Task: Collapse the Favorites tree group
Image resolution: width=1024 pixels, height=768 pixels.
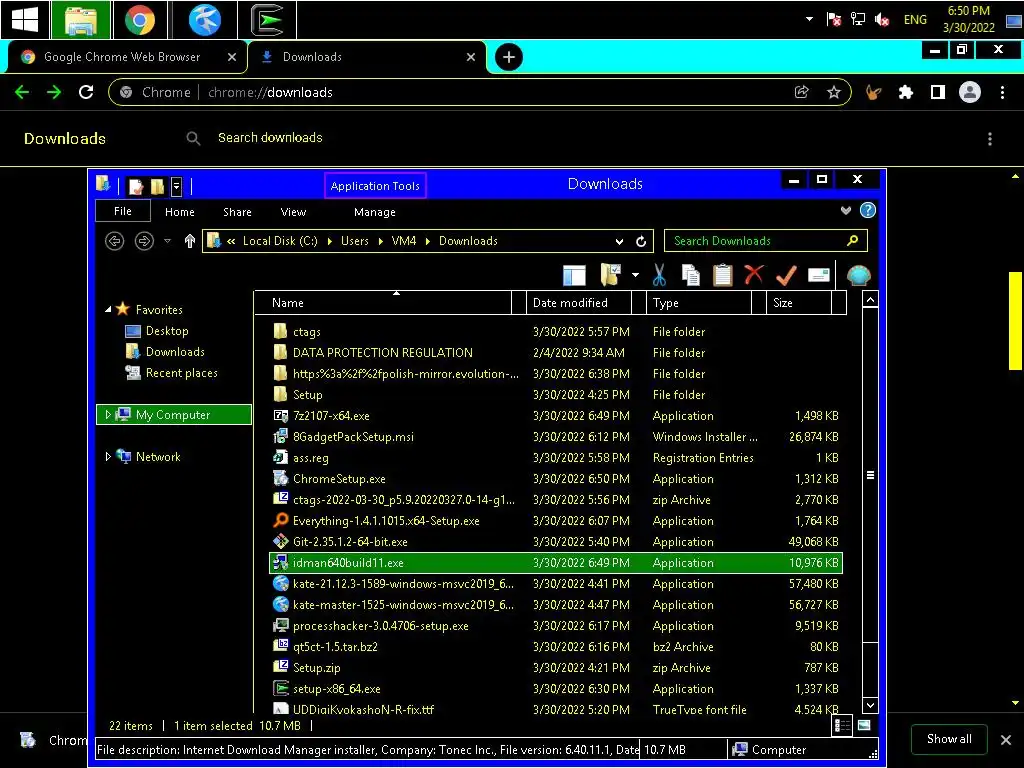Action: [108, 310]
